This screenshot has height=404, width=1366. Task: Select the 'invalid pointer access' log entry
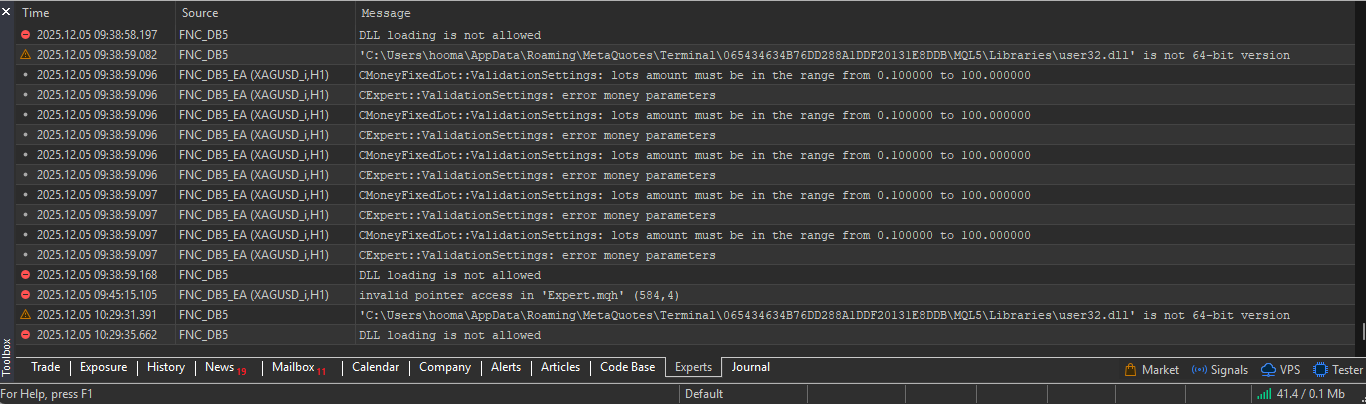tap(500, 295)
